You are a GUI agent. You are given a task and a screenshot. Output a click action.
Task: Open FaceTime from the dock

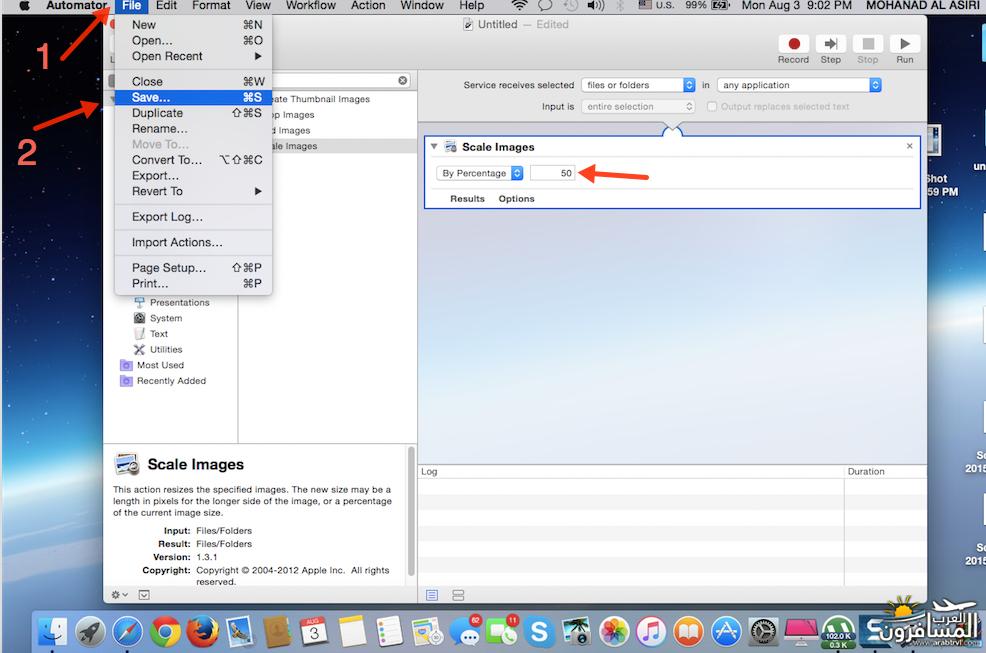pyautogui.click(x=502, y=631)
